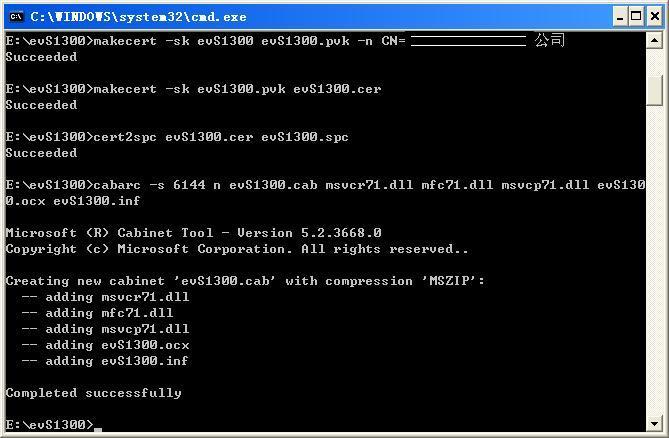669x438 pixels.
Task: Open the cmd.exe system menu icon
Action: (x=16, y=17)
